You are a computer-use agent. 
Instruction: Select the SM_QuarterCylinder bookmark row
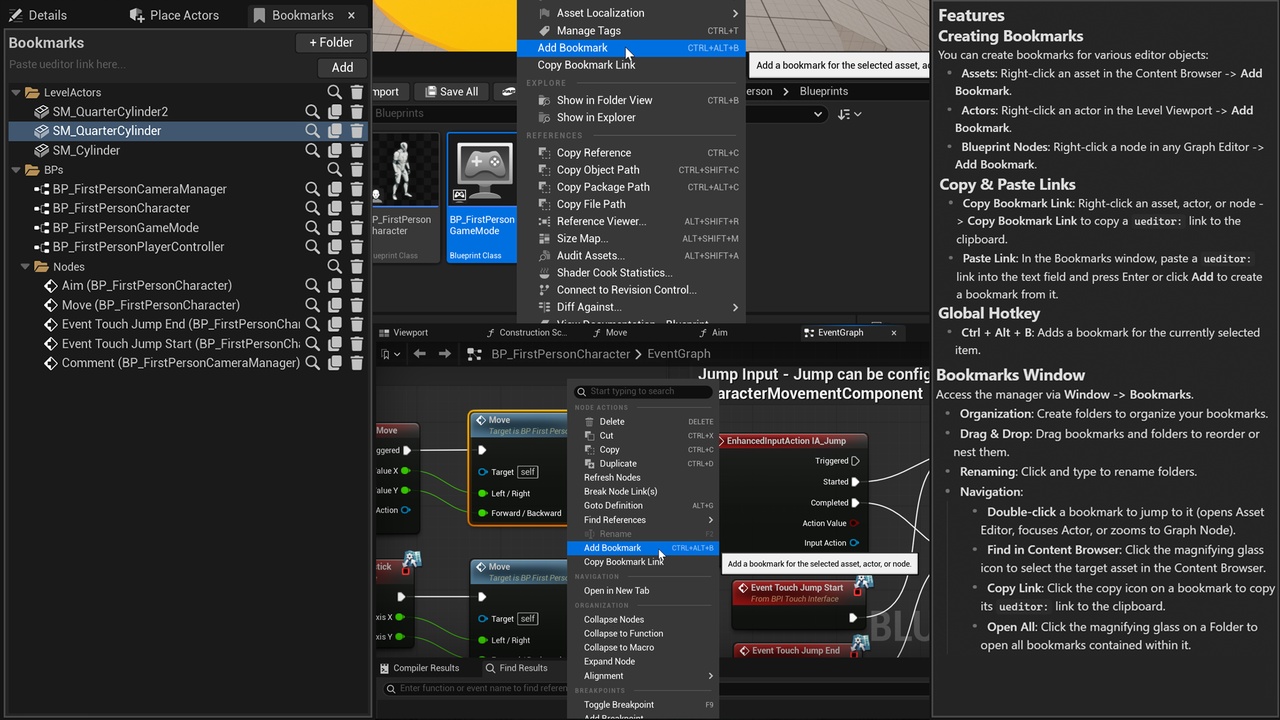(x=188, y=131)
